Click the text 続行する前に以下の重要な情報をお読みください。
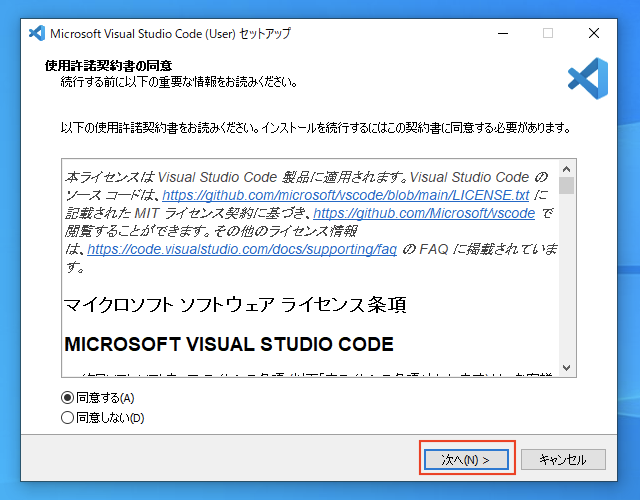This screenshot has height=500, width=640. [x=179, y=82]
